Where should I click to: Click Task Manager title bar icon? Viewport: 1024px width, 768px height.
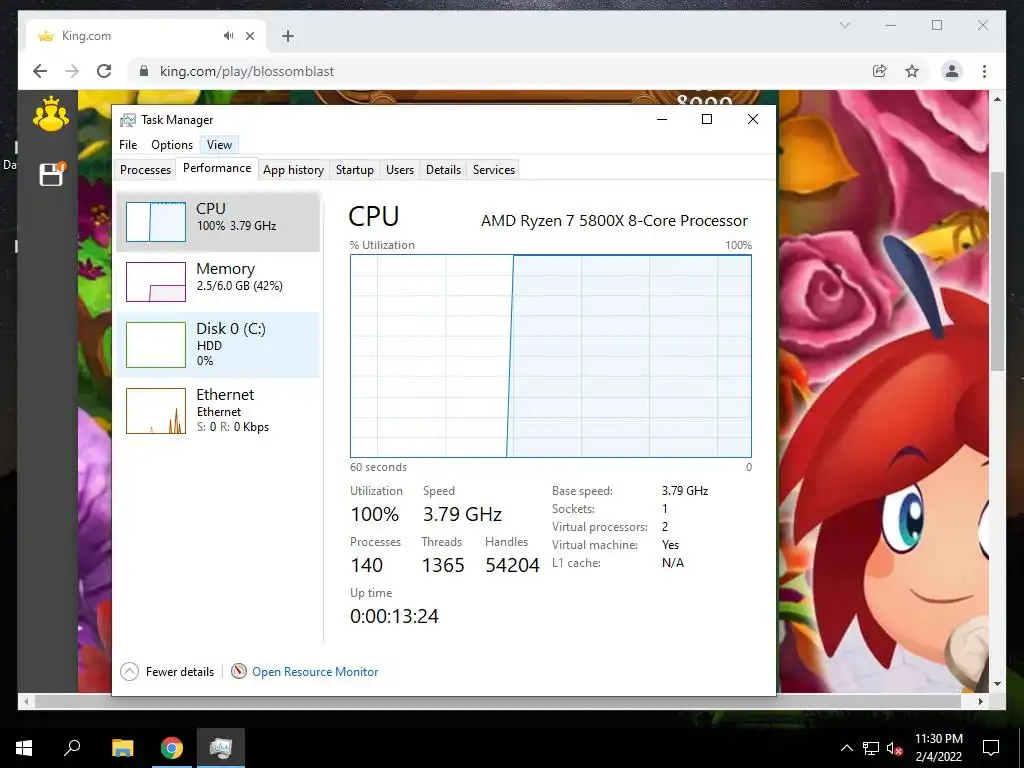click(128, 120)
